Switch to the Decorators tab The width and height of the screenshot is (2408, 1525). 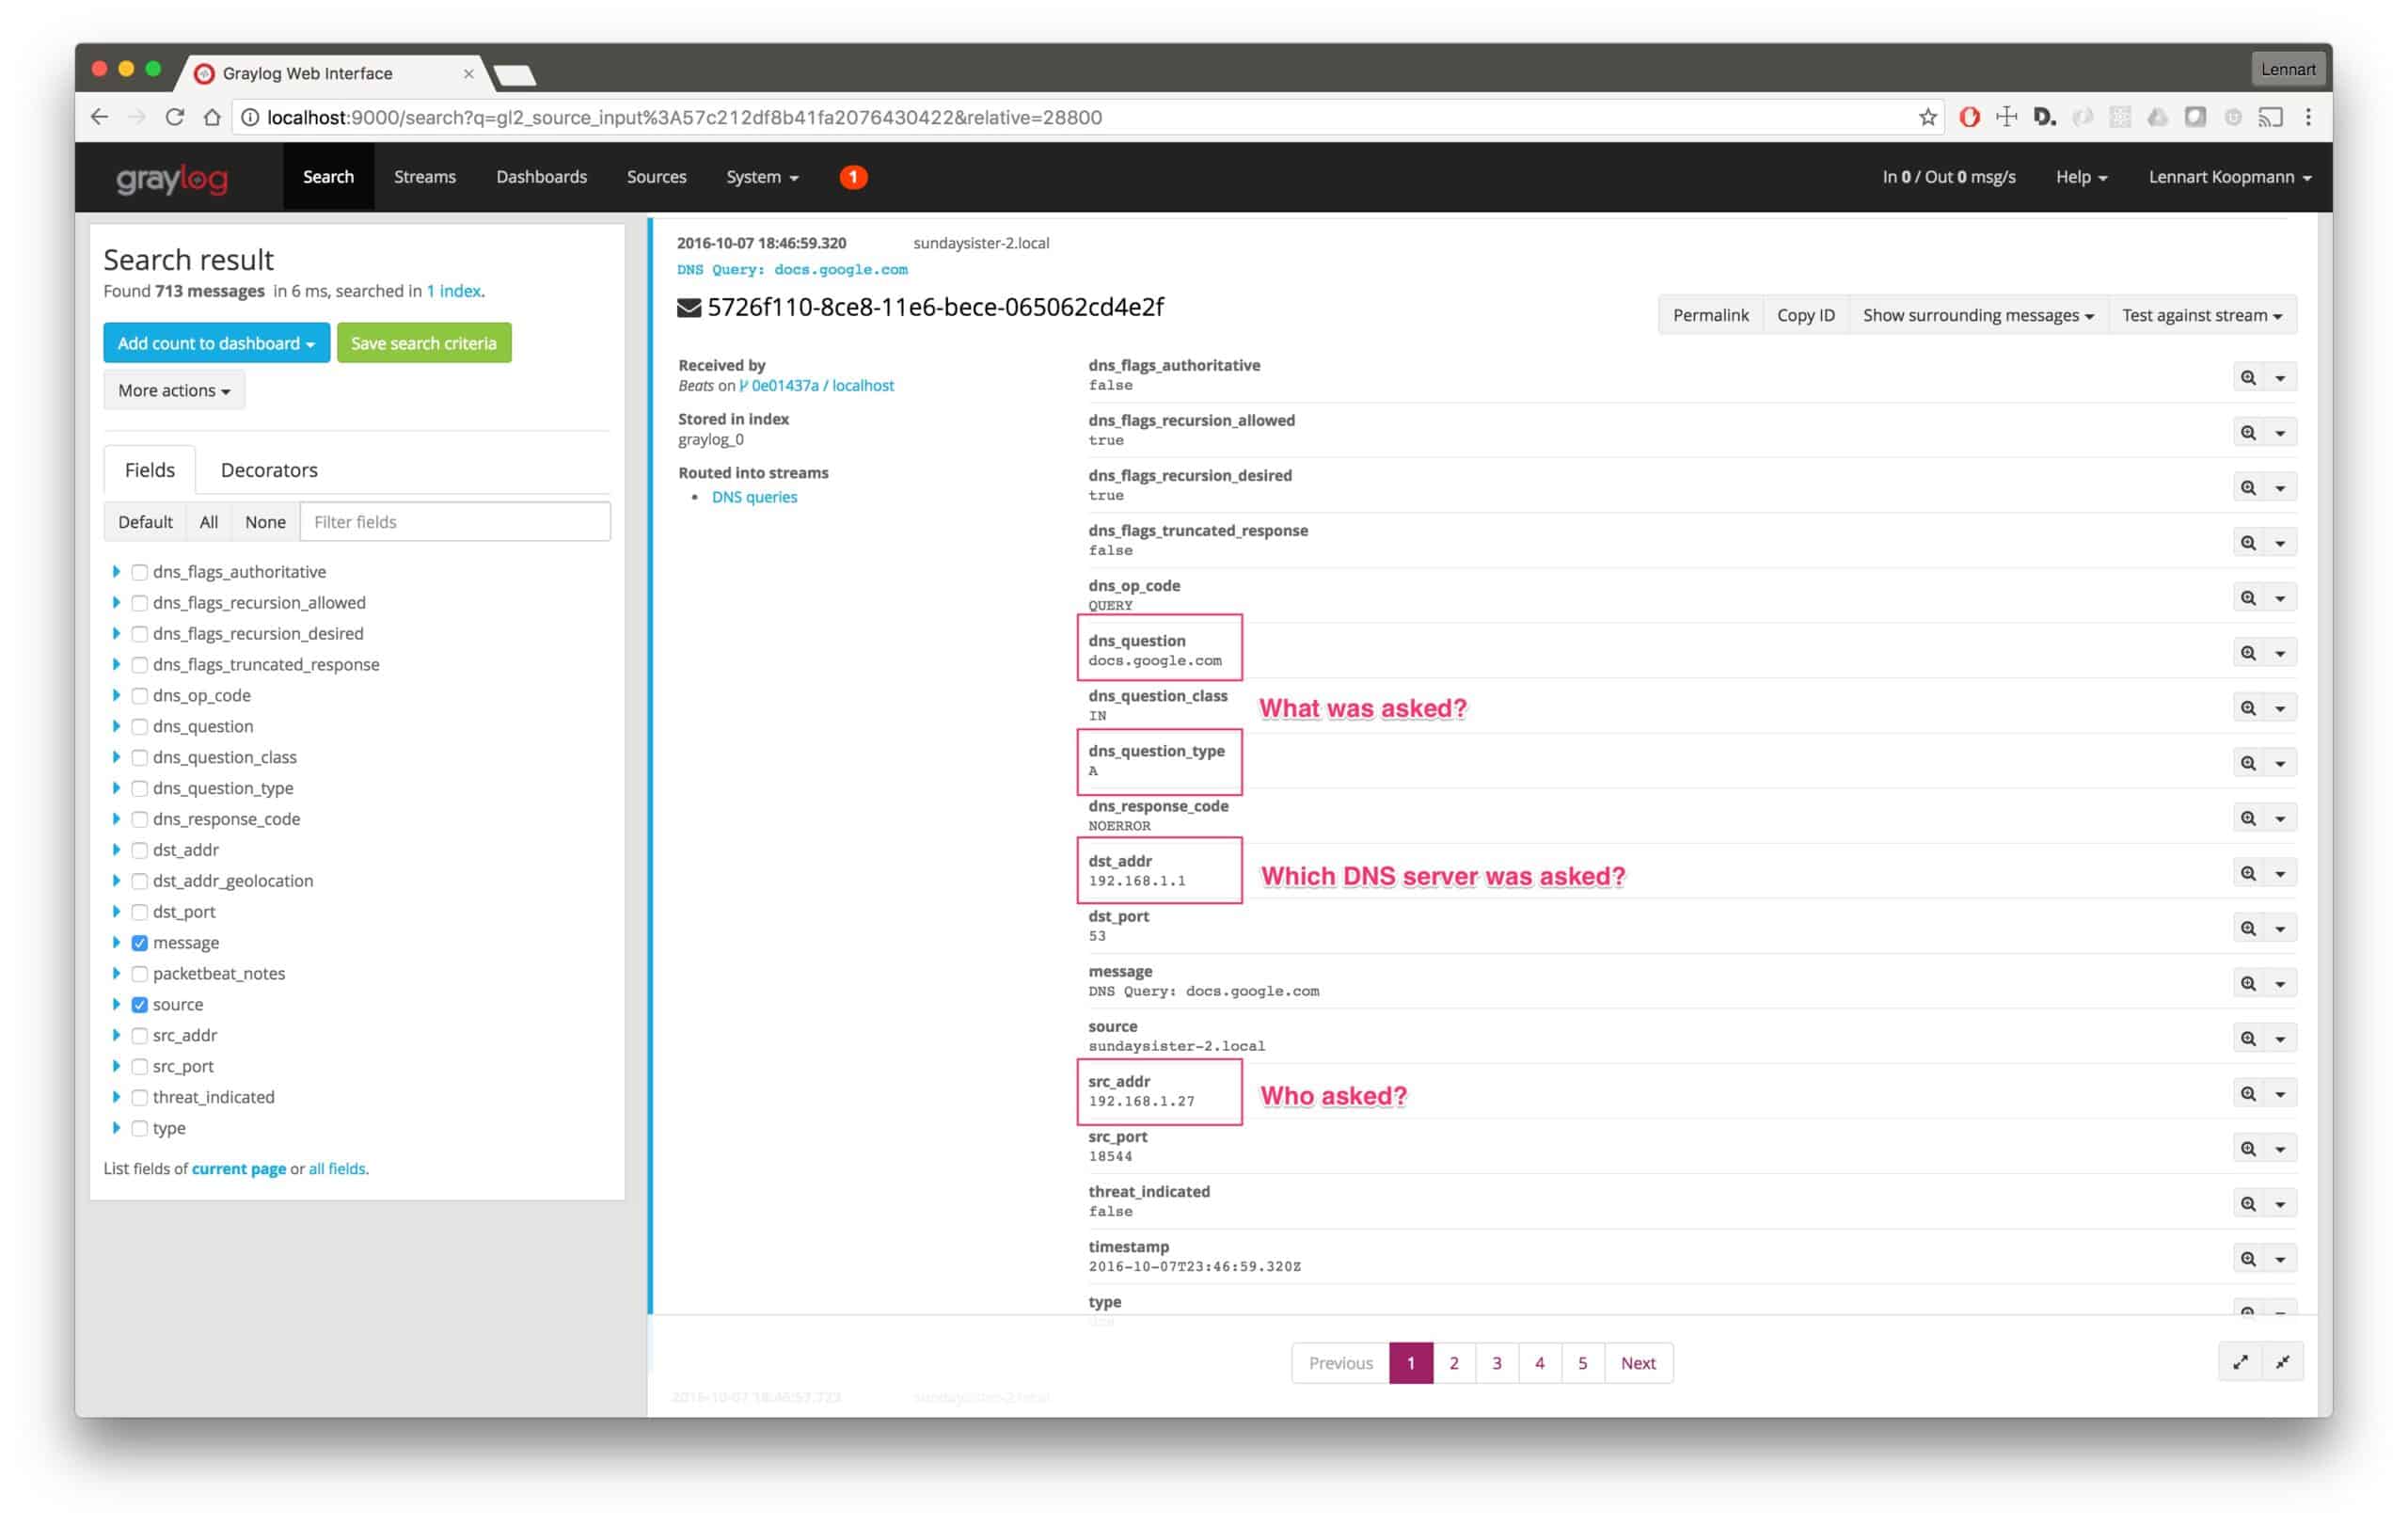coord(269,470)
